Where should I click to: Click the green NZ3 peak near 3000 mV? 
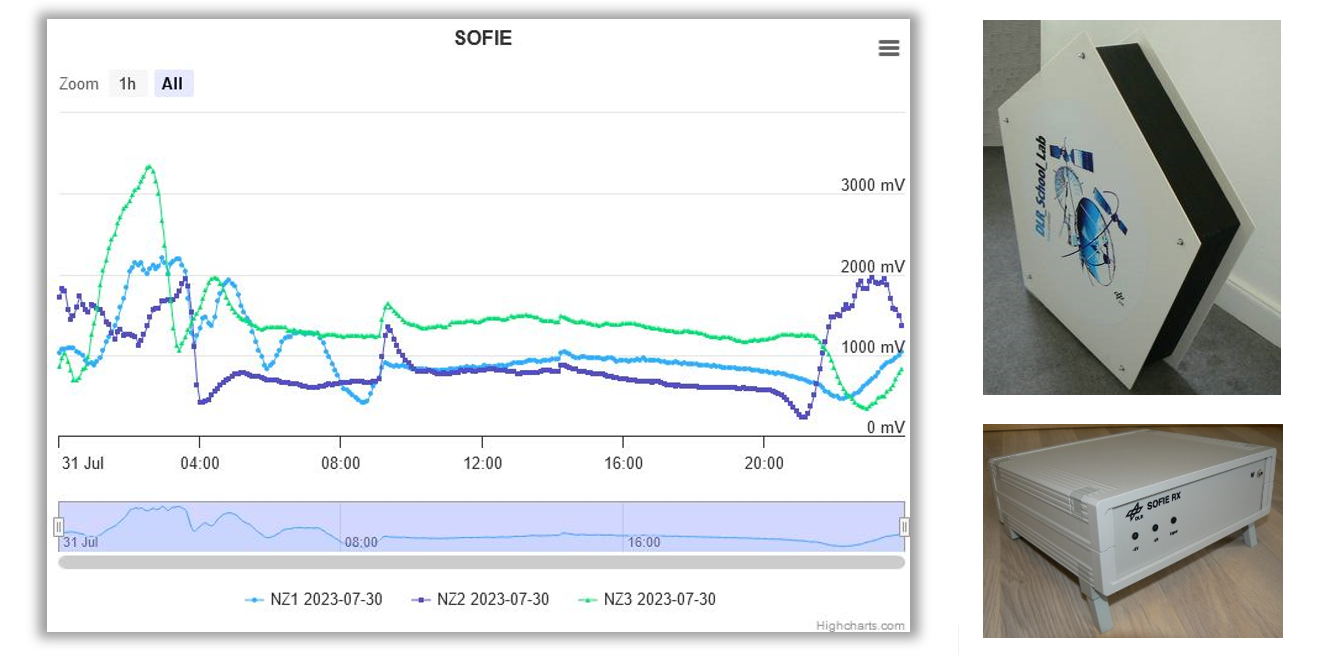tap(149, 167)
